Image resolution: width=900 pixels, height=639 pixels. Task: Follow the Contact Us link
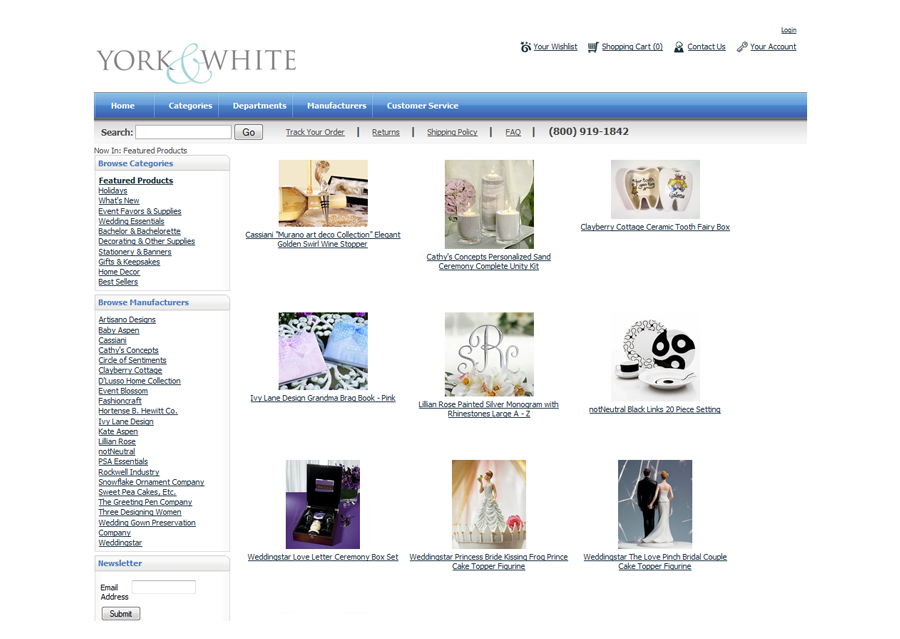[x=707, y=47]
